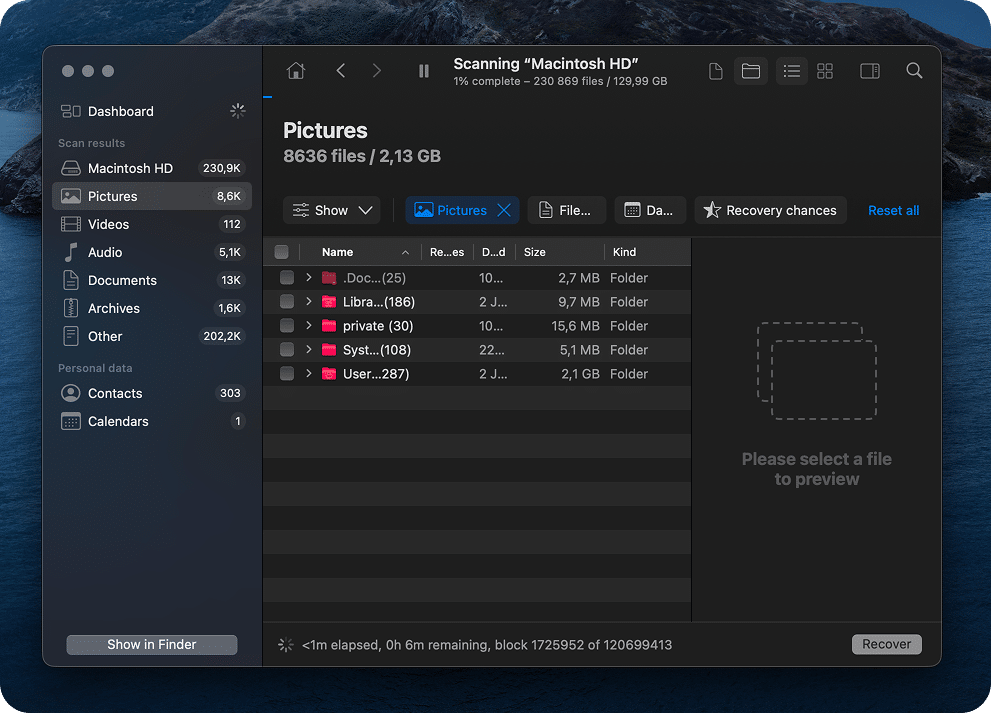Toggle the preview side panel icon
This screenshot has width=991, height=713.
point(869,71)
